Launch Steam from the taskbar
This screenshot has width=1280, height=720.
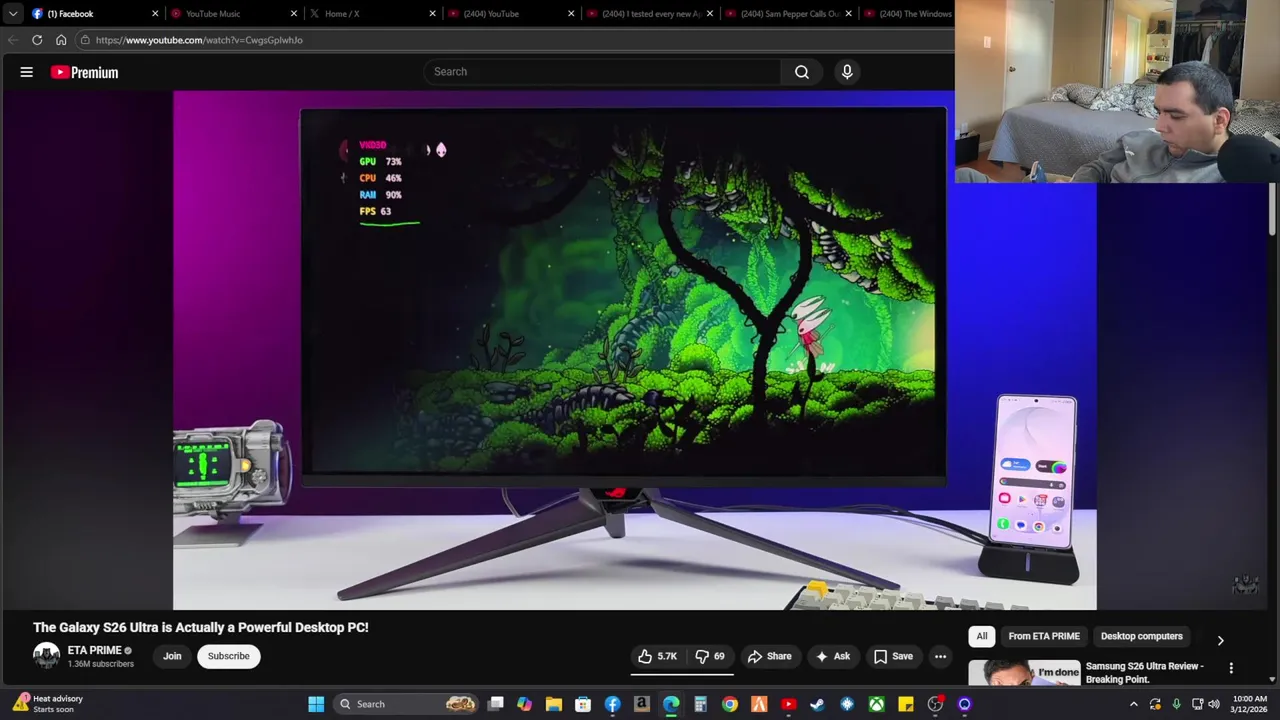(x=818, y=704)
